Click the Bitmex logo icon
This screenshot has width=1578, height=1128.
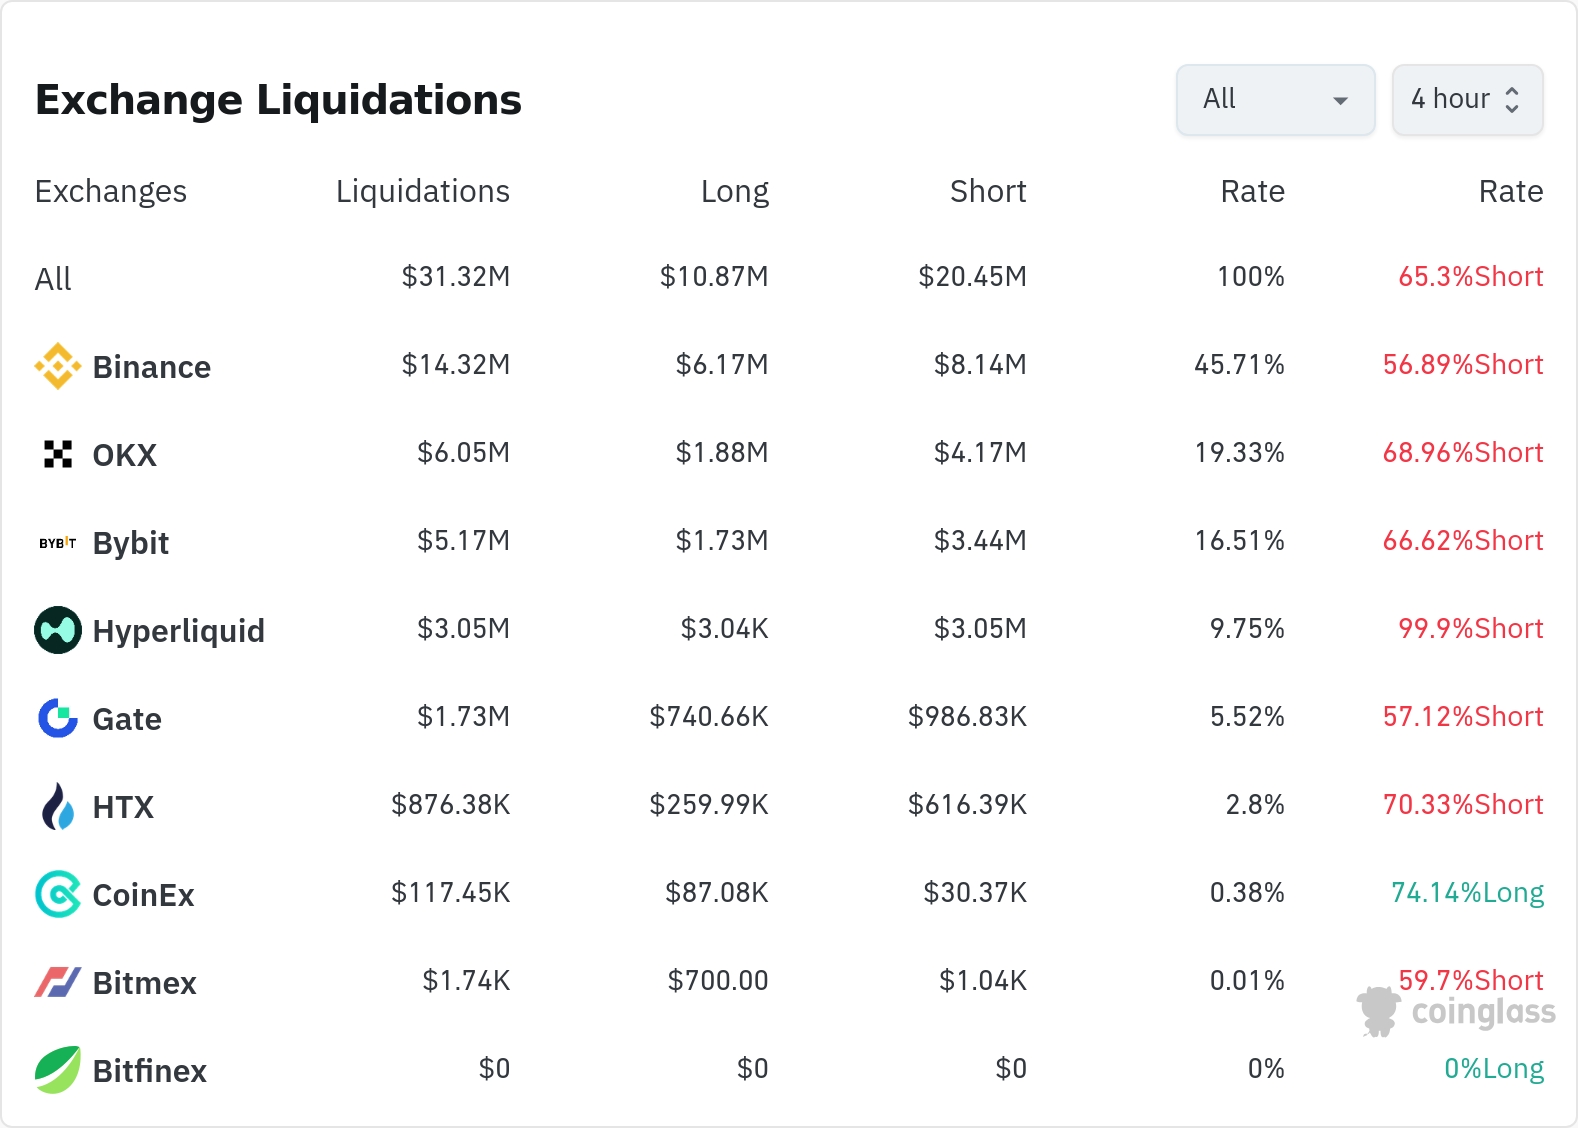tap(58, 982)
